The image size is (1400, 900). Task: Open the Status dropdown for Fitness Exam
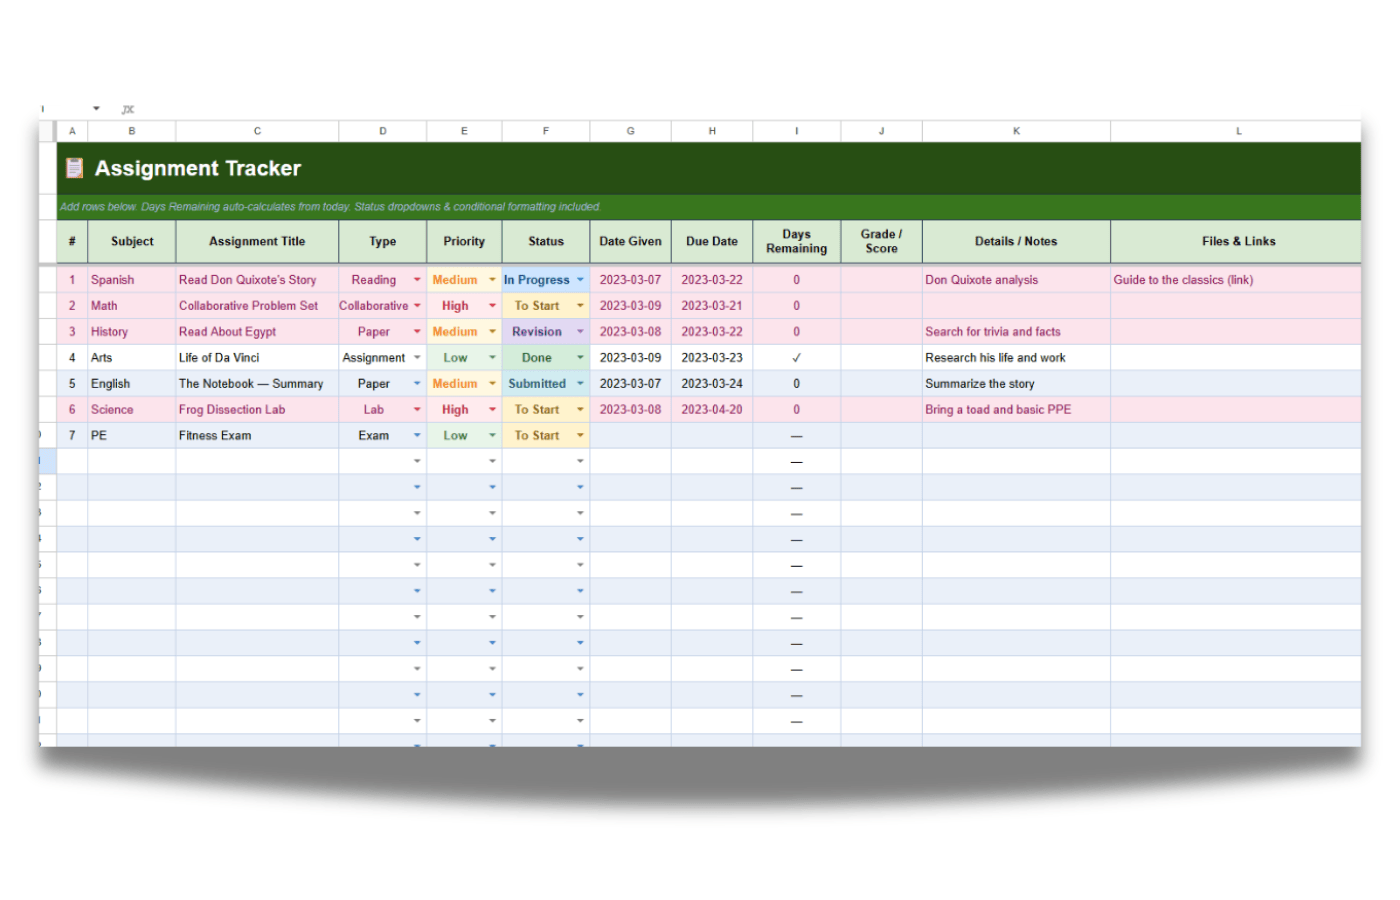point(580,435)
